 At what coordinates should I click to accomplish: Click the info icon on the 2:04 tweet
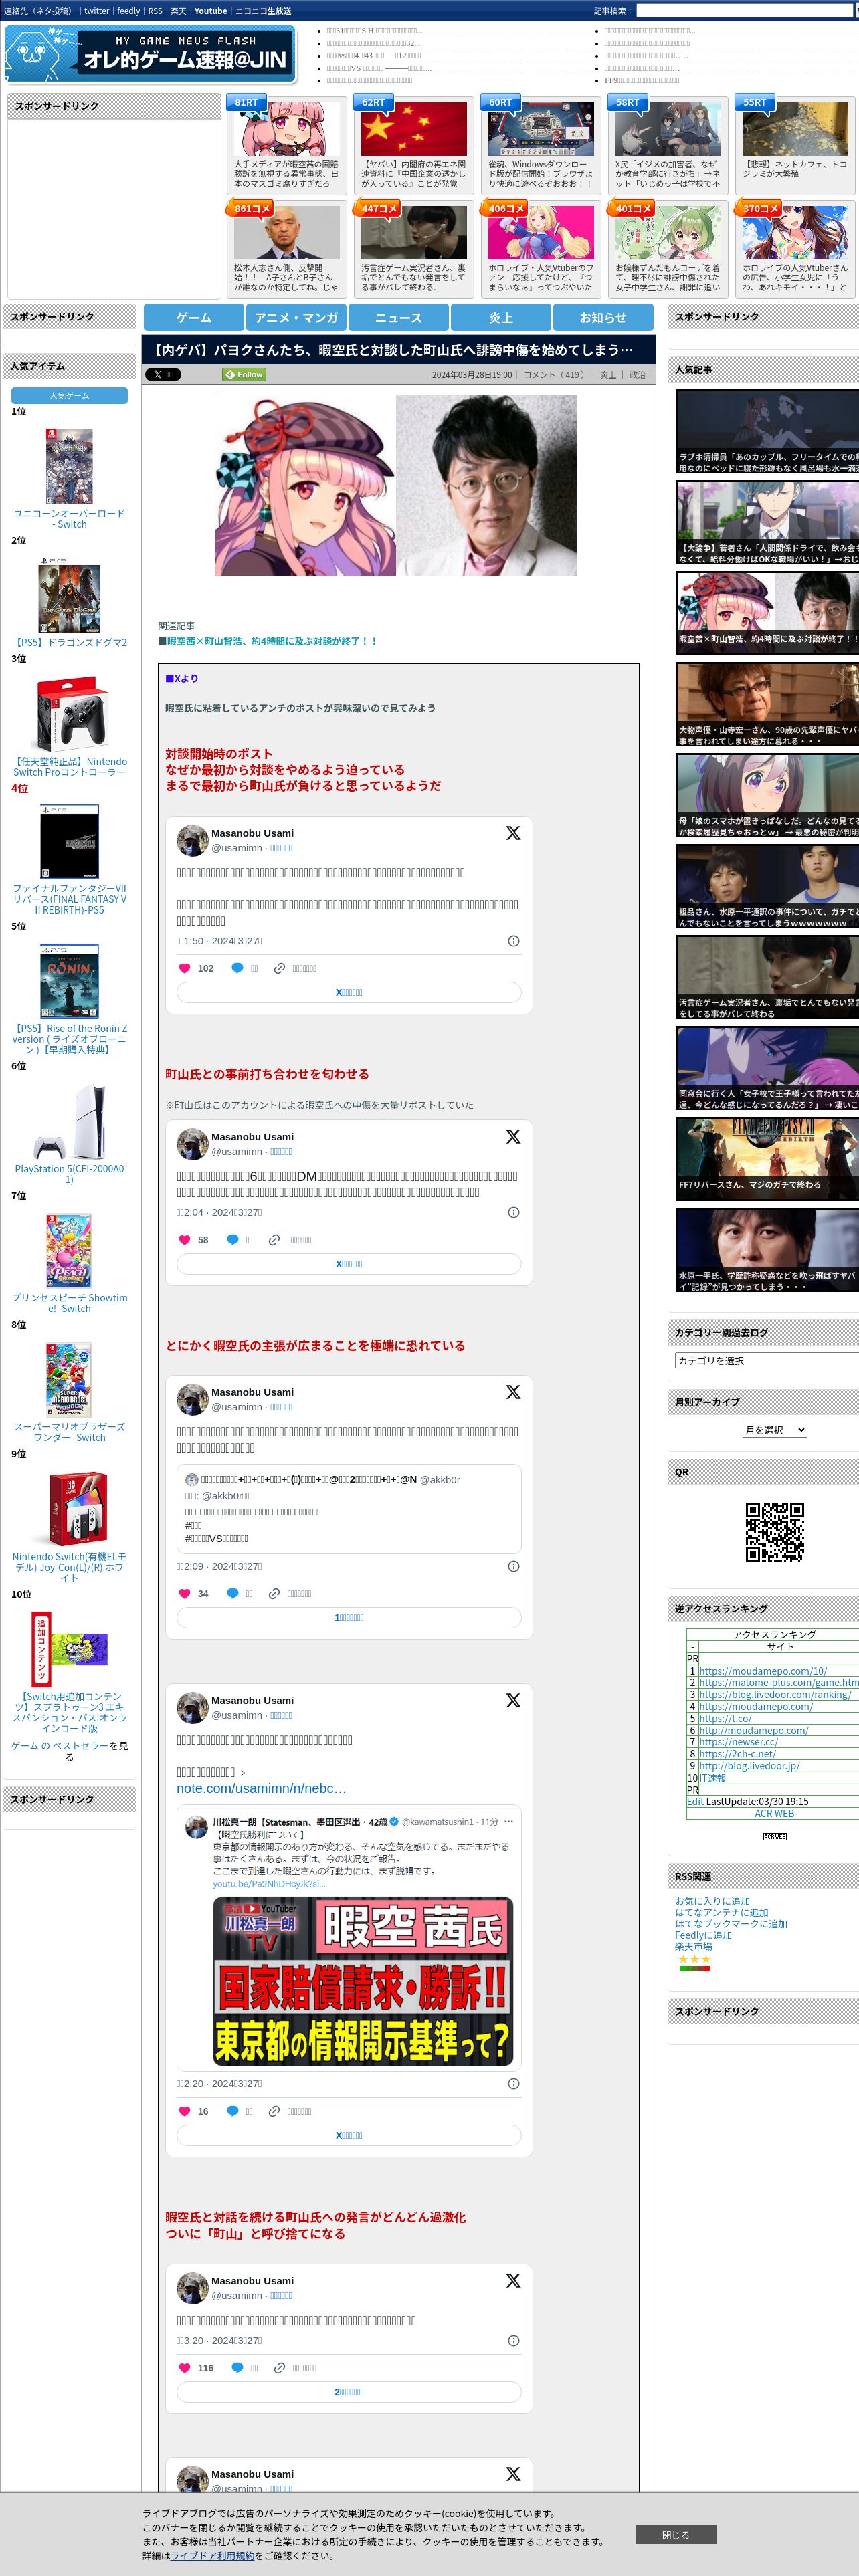513,1213
